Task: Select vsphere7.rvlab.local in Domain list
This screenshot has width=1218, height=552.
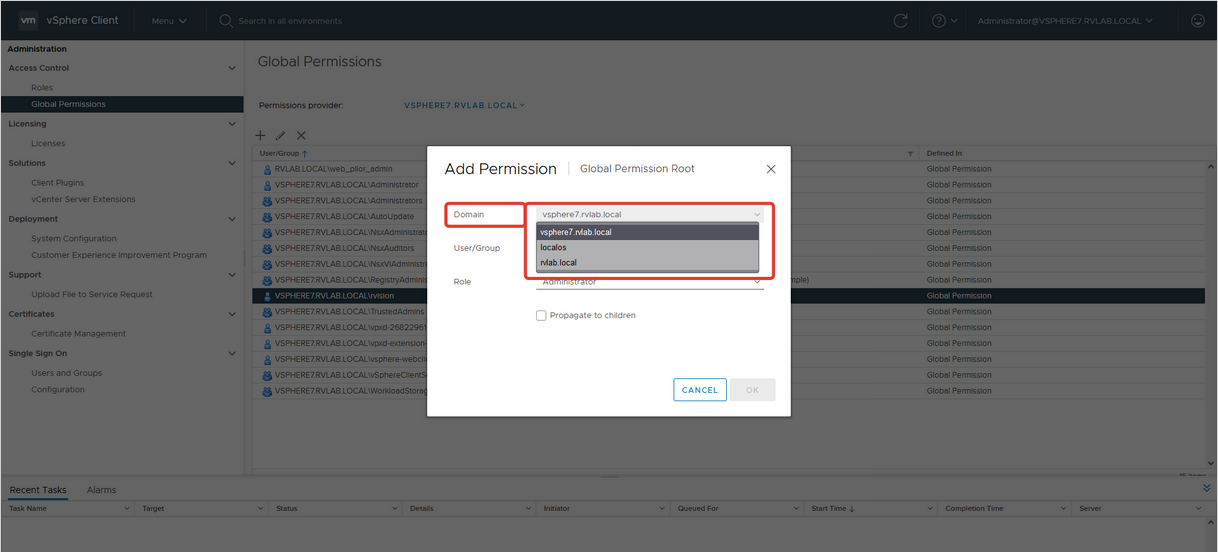Action: [647, 232]
